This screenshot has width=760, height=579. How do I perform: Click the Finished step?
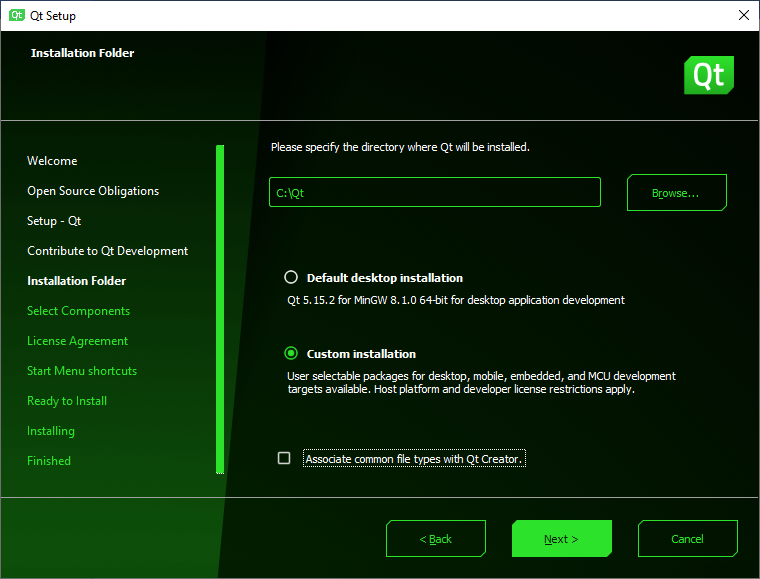[49, 461]
